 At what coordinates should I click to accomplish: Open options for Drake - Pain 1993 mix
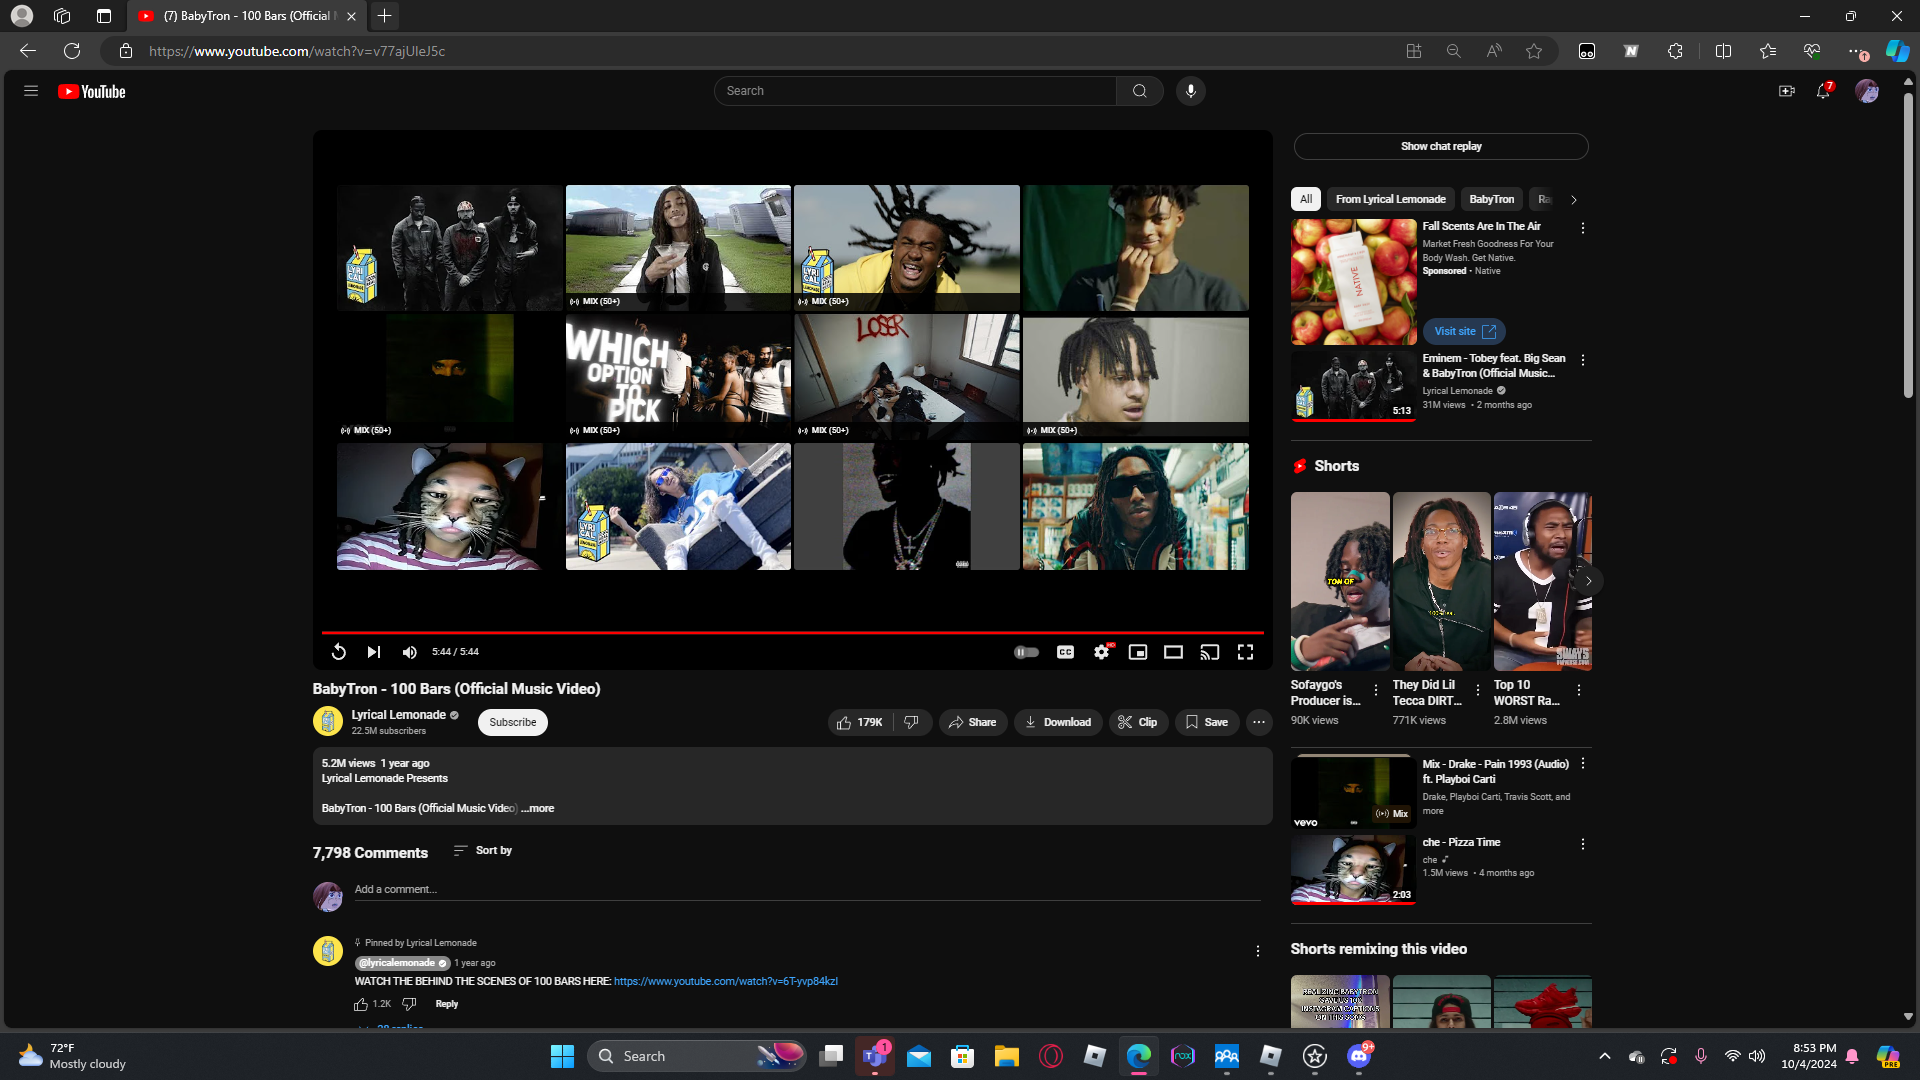click(1583, 764)
